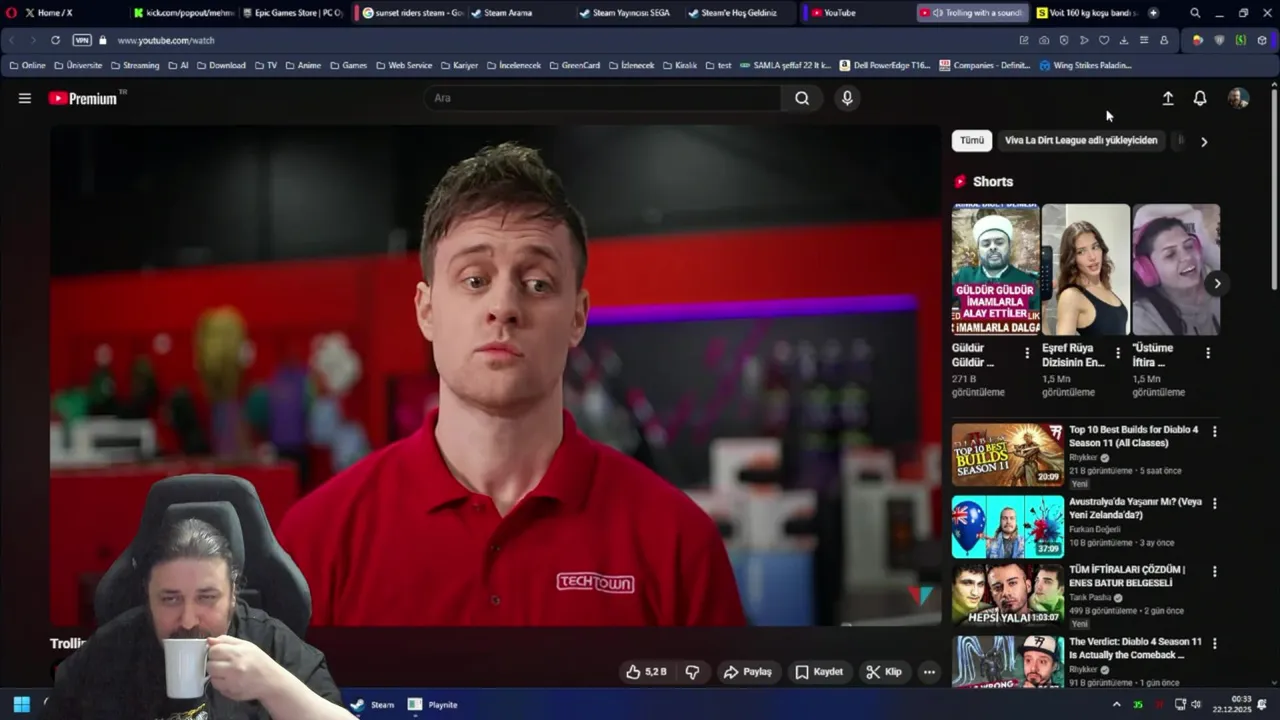
Task: Open Playnite from the taskbar
Action: pyautogui.click(x=432, y=705)
